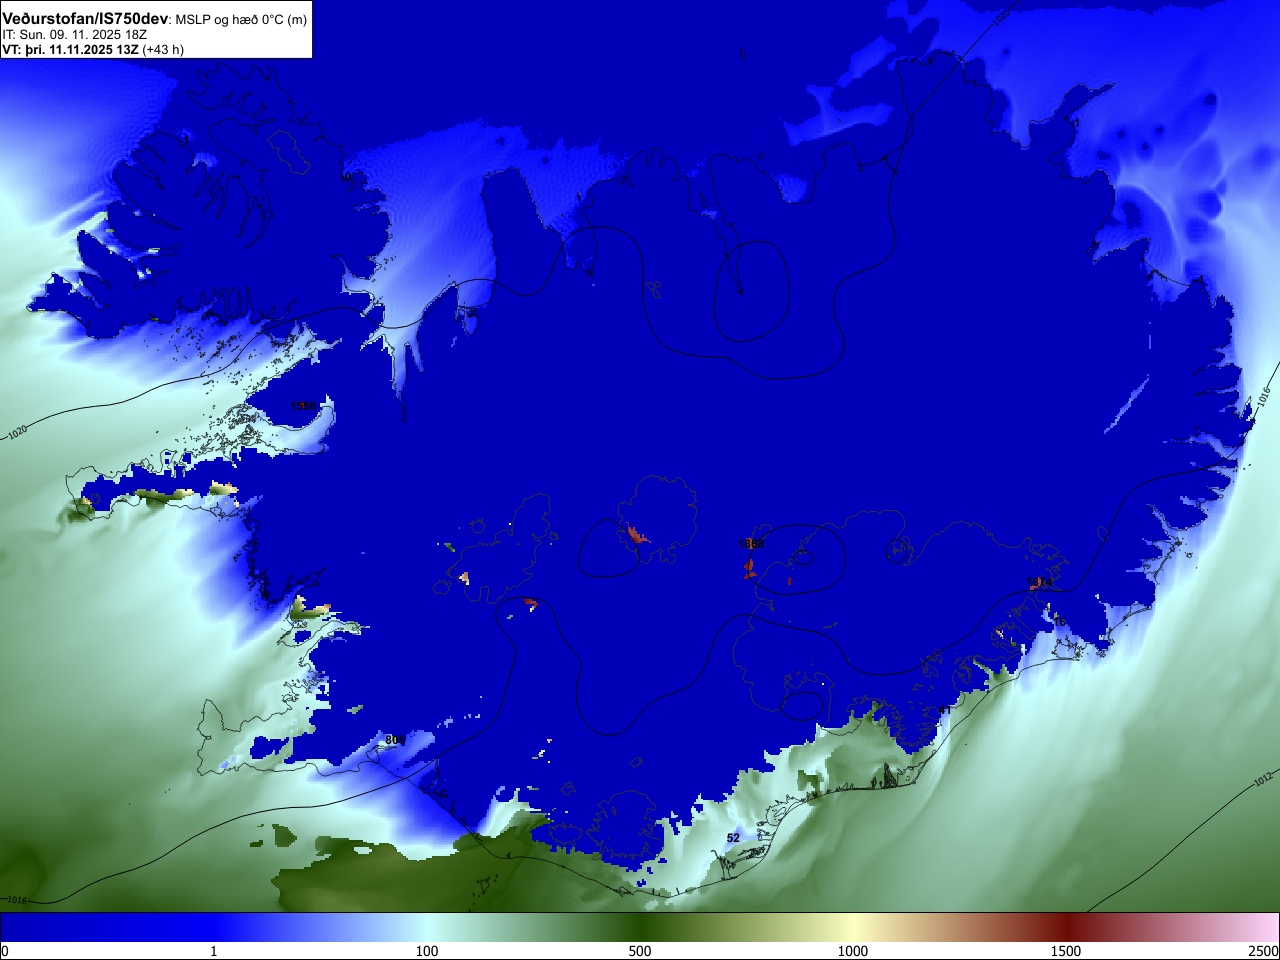Click the '2500' tick on the colour scale
The height and width of the screenshot is (960, 1280).
[x=1264, y=951]
